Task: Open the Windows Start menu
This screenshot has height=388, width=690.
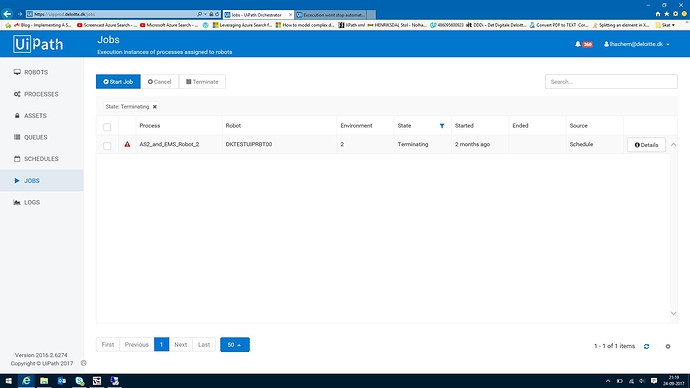Action: coord(8,381)
